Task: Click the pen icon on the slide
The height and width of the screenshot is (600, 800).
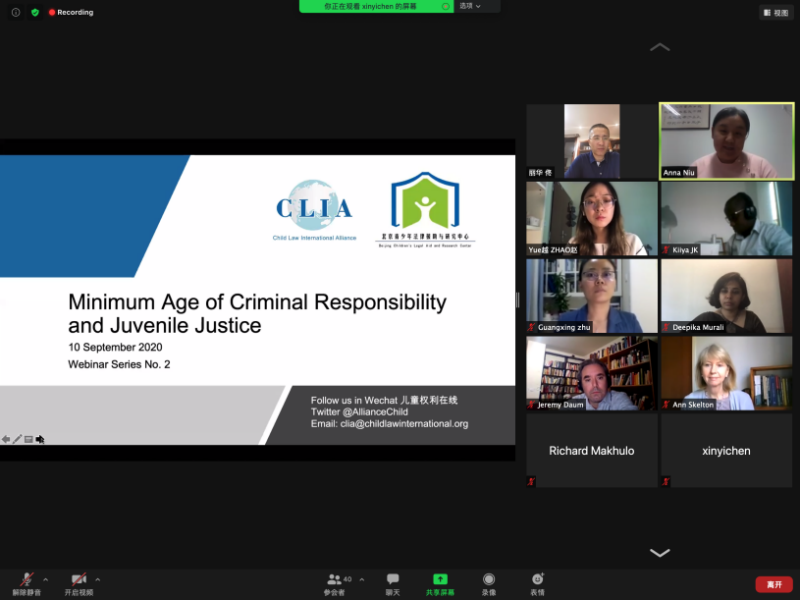Action: pyautogui.click(x=17, y=439)
